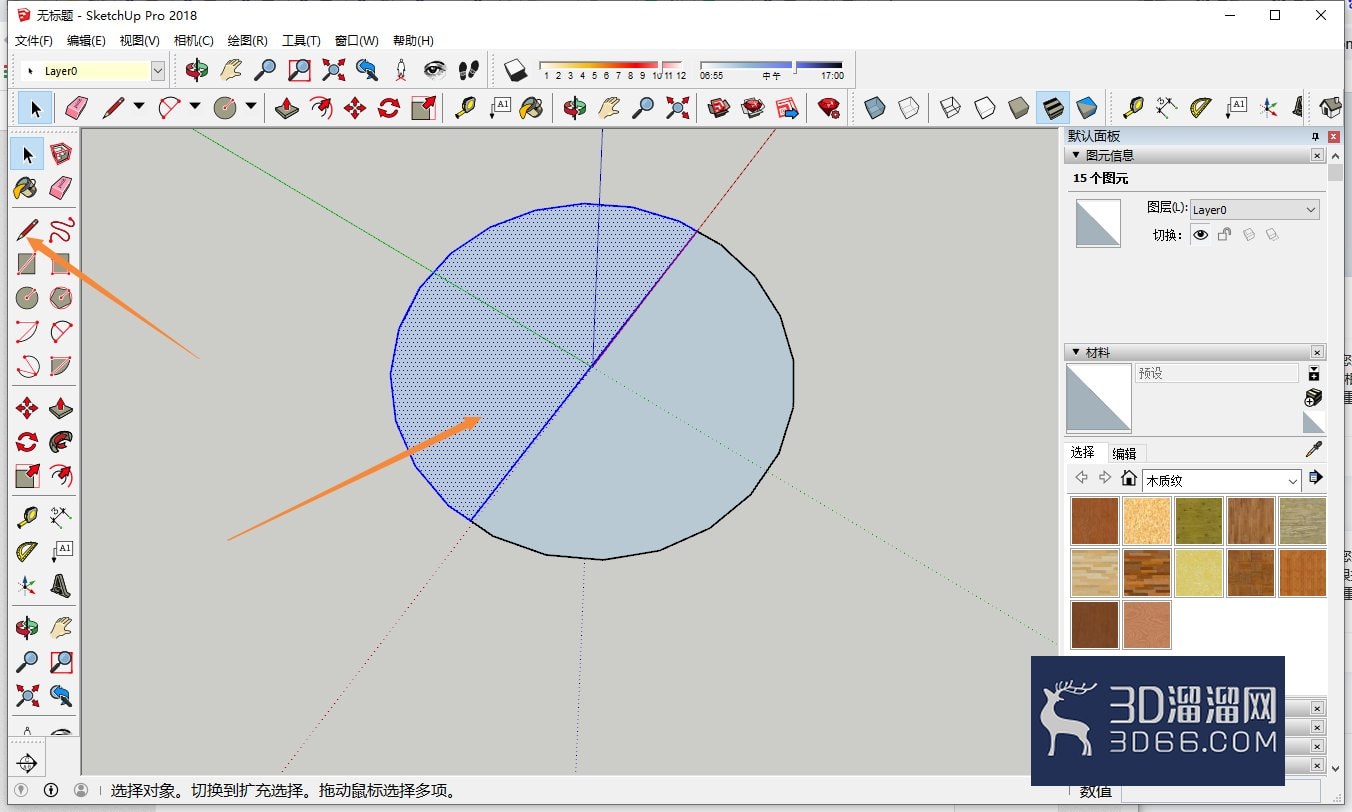Toggle X-Ray style mode
This screenshot has width=1352, height=812.
coord(875,107)
